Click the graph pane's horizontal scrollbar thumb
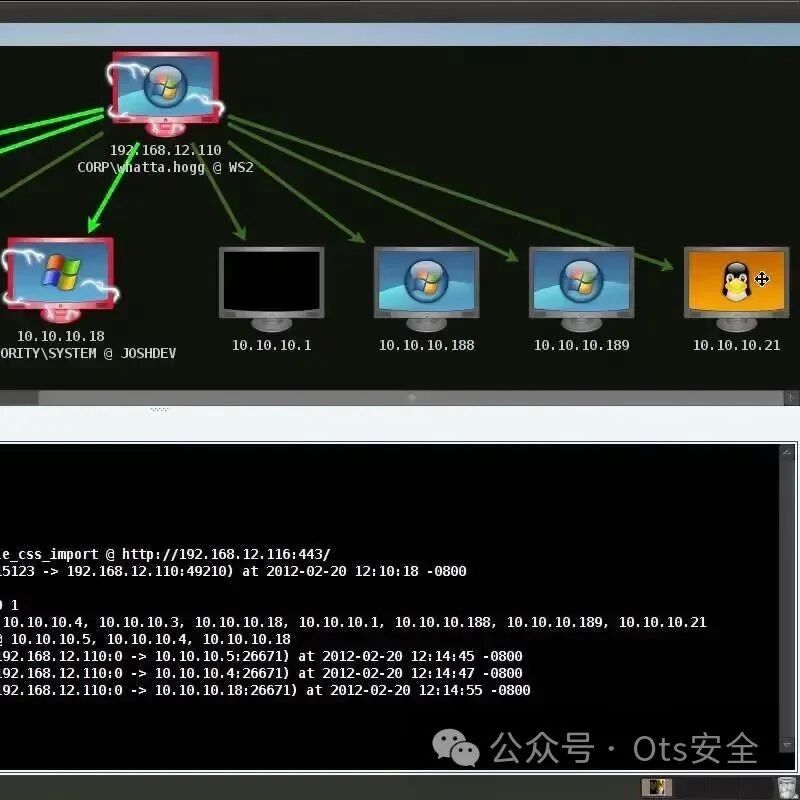 coord(411,398)
